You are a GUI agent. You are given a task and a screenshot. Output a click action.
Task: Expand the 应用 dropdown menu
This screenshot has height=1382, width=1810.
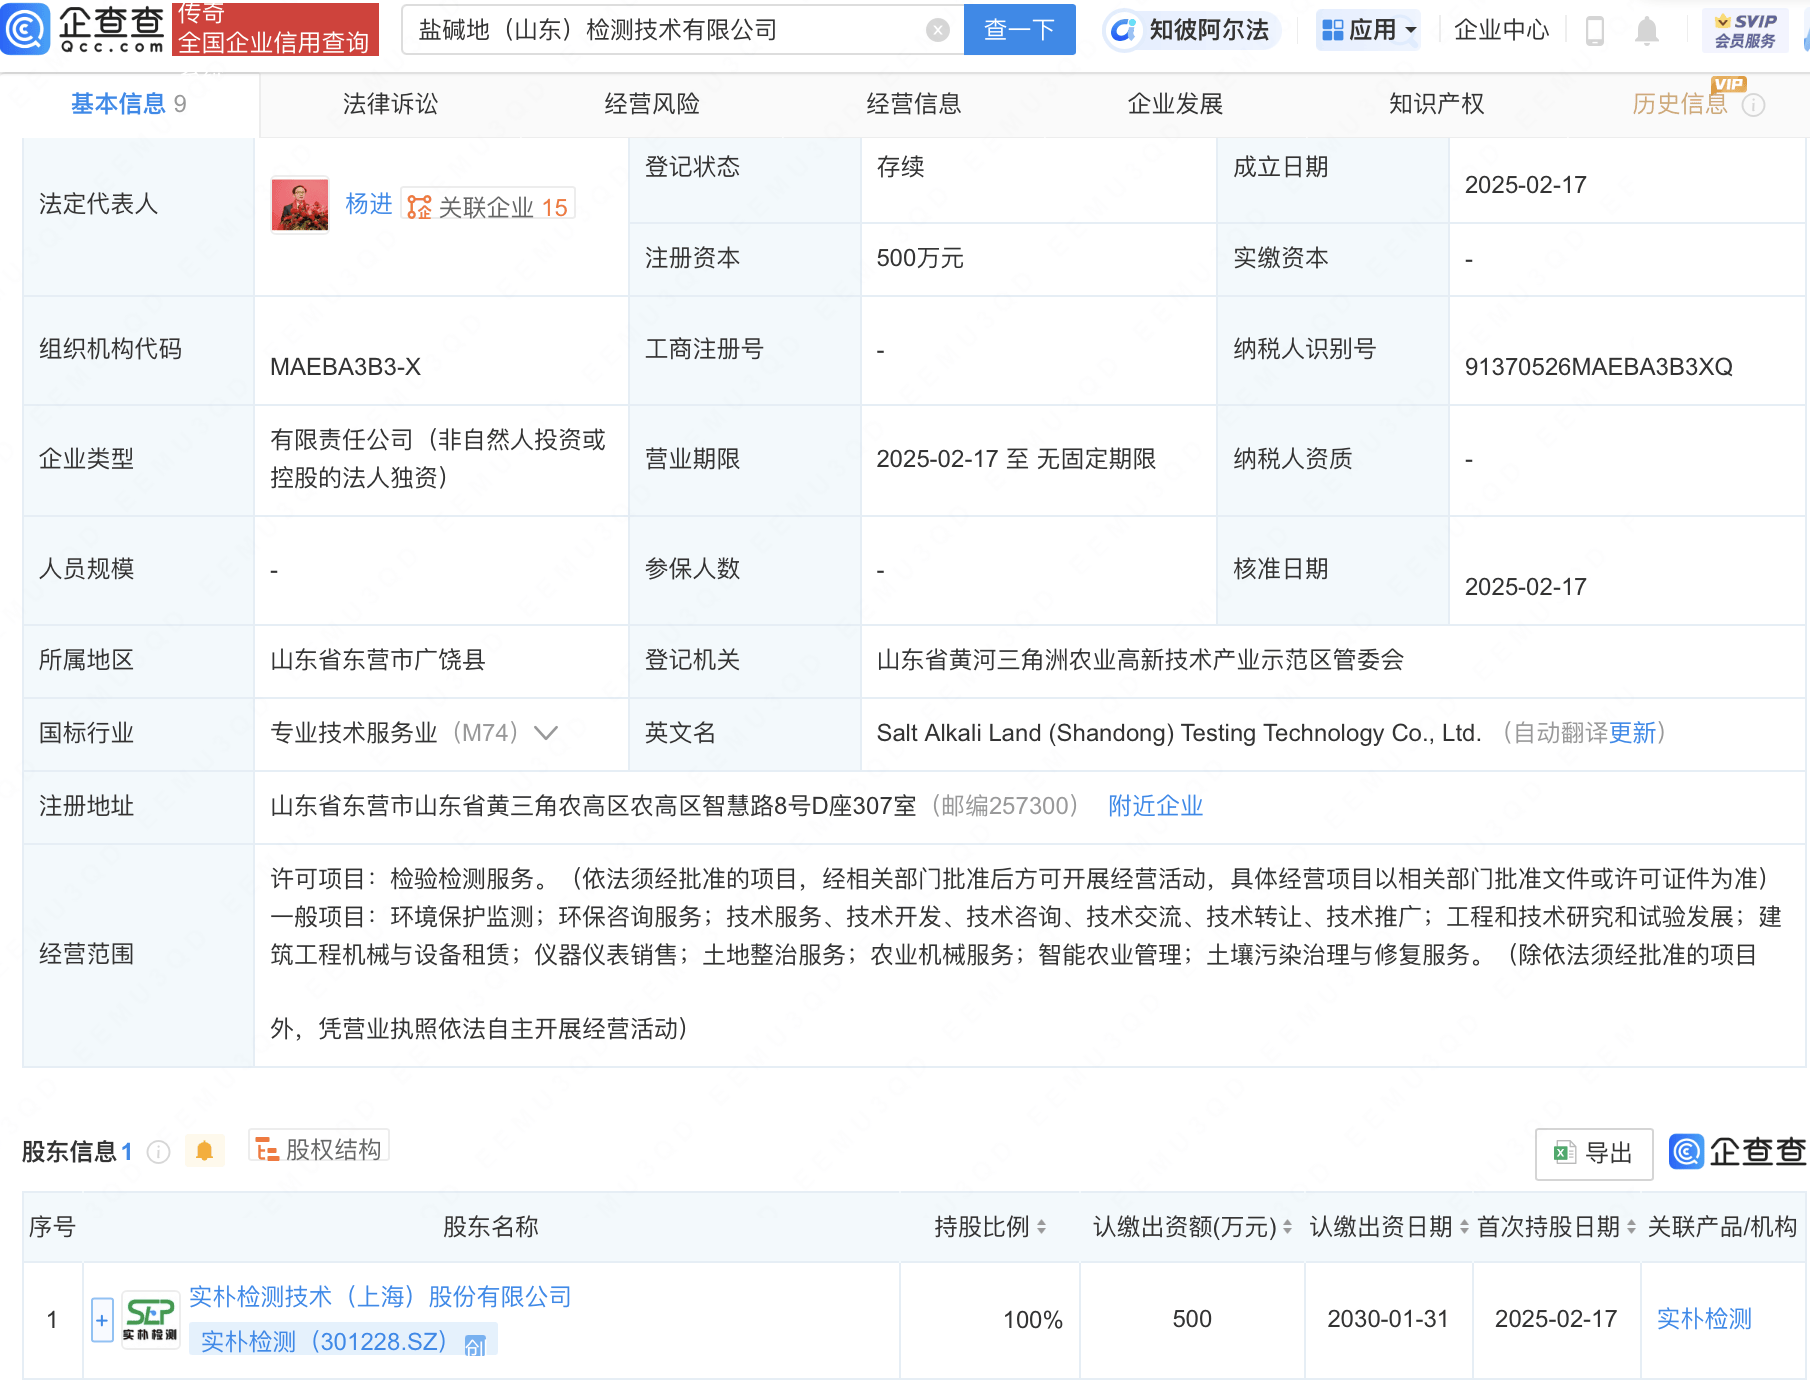point(1369,30)
